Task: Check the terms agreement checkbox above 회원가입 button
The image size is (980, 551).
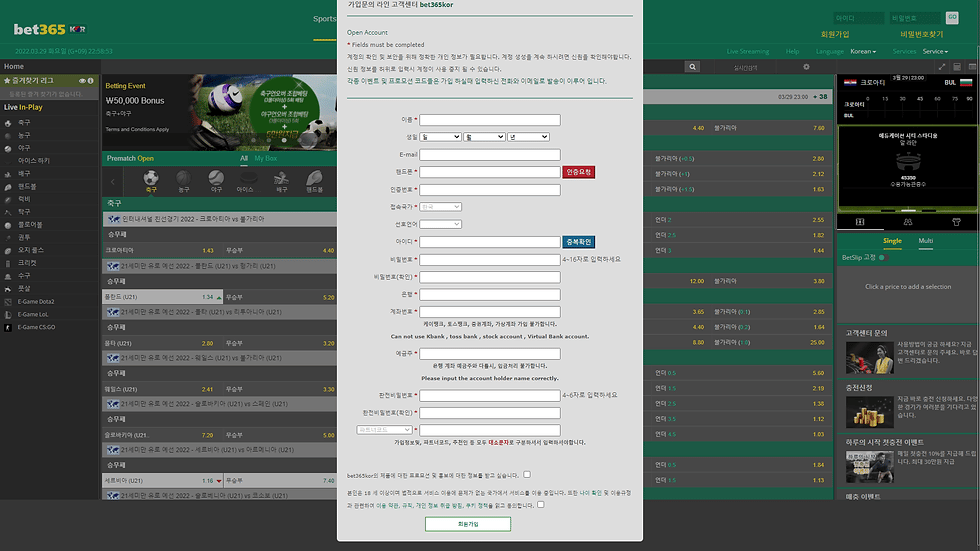Action: click(541, 505)
